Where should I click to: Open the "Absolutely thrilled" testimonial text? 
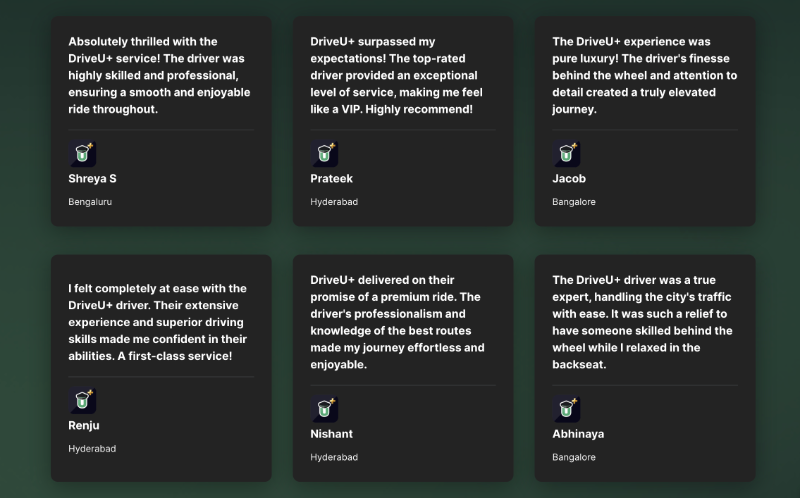click(158, 75)
